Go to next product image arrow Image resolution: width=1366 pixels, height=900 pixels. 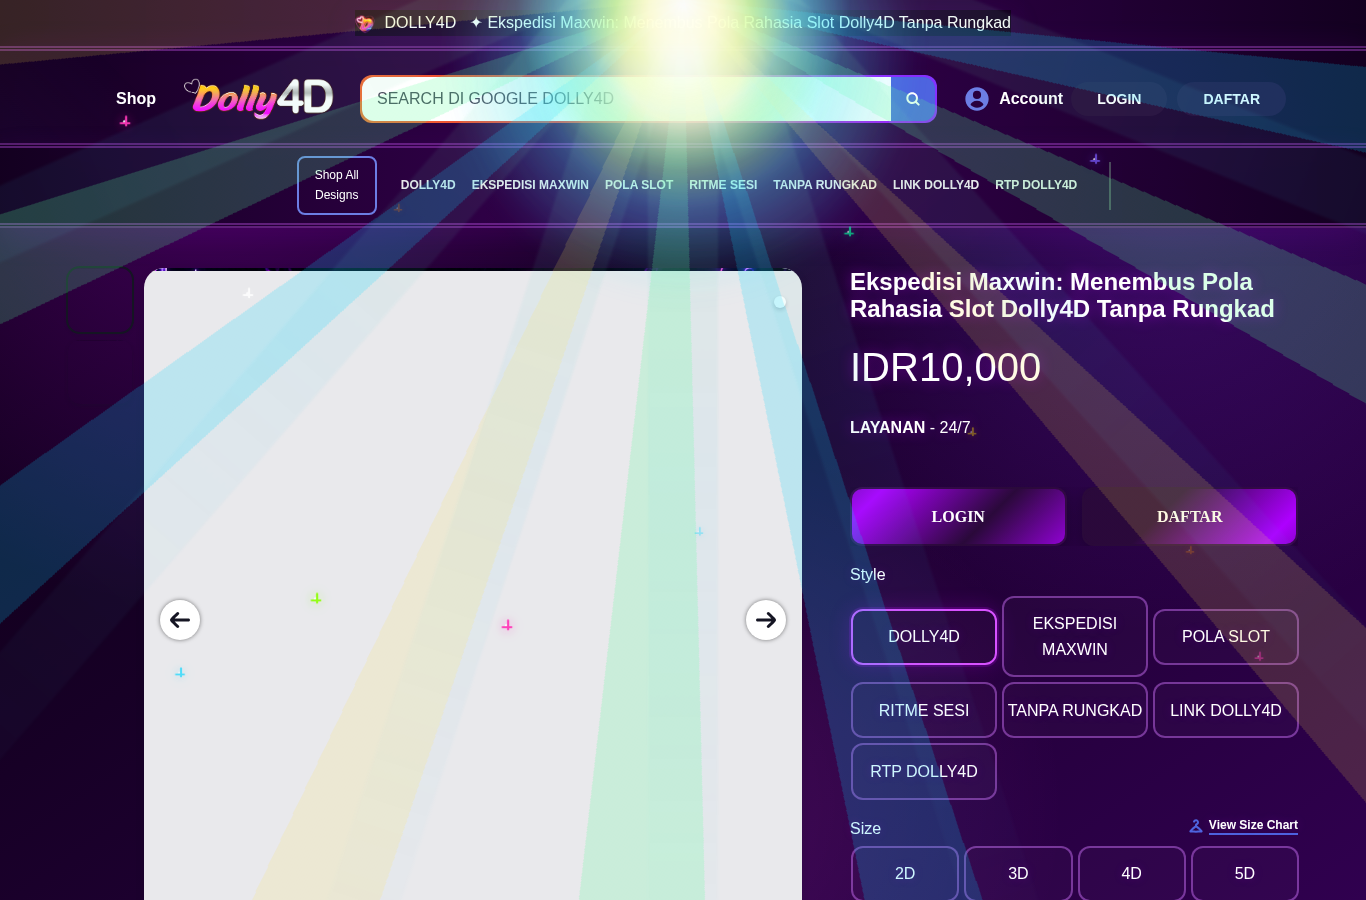click(766, 620)
